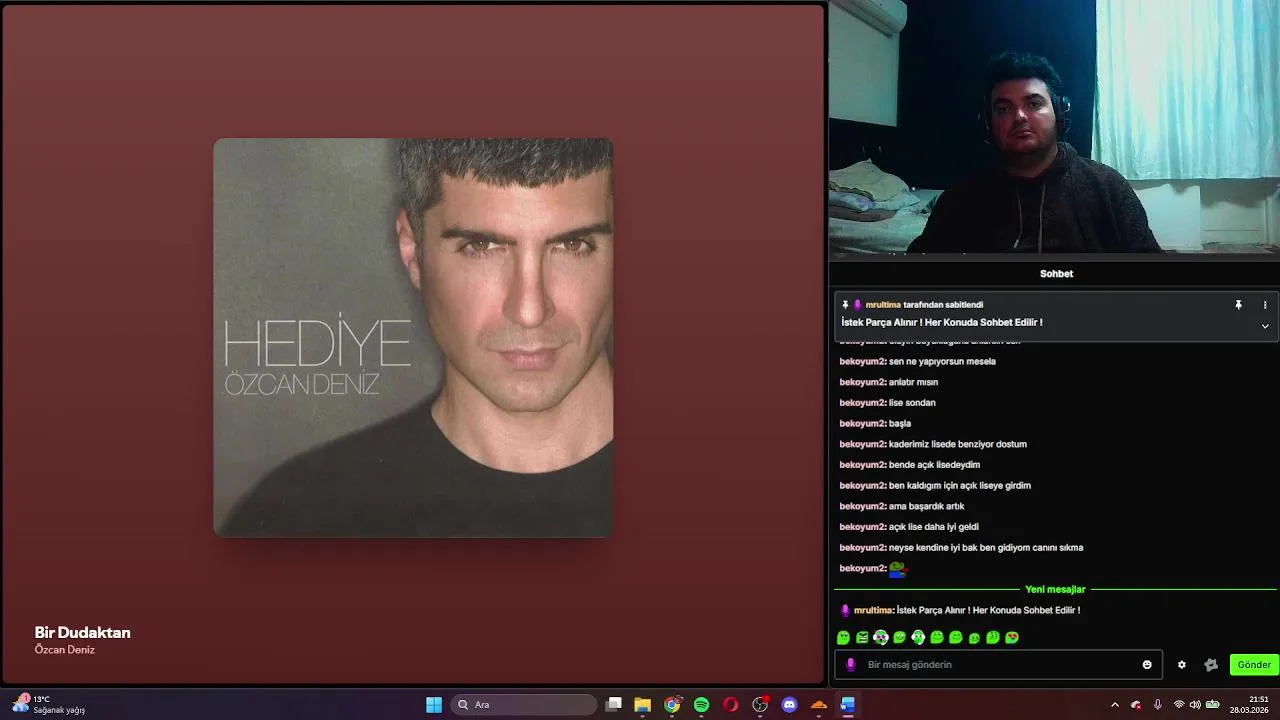This screenshot has height=720, width=1280.
Task: Open the volume speaker tray icon
Action: point(1195,705)
